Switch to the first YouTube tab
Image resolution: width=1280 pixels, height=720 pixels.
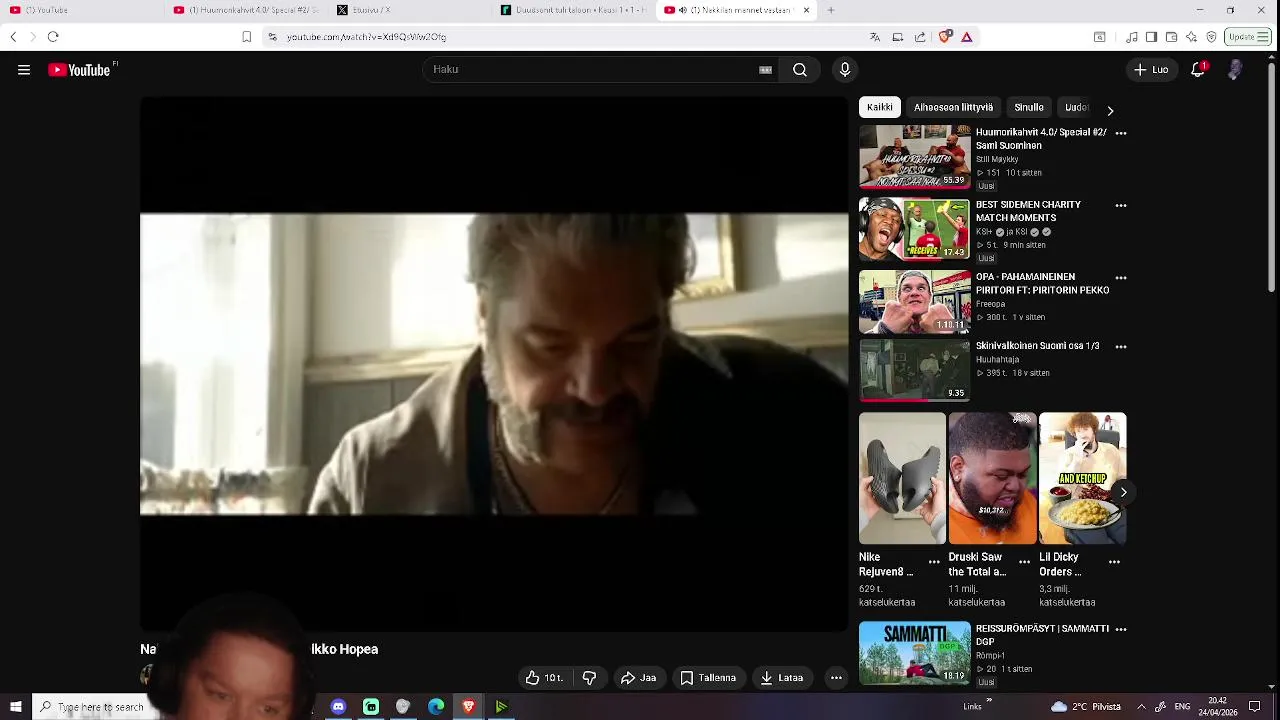[80, 10]
